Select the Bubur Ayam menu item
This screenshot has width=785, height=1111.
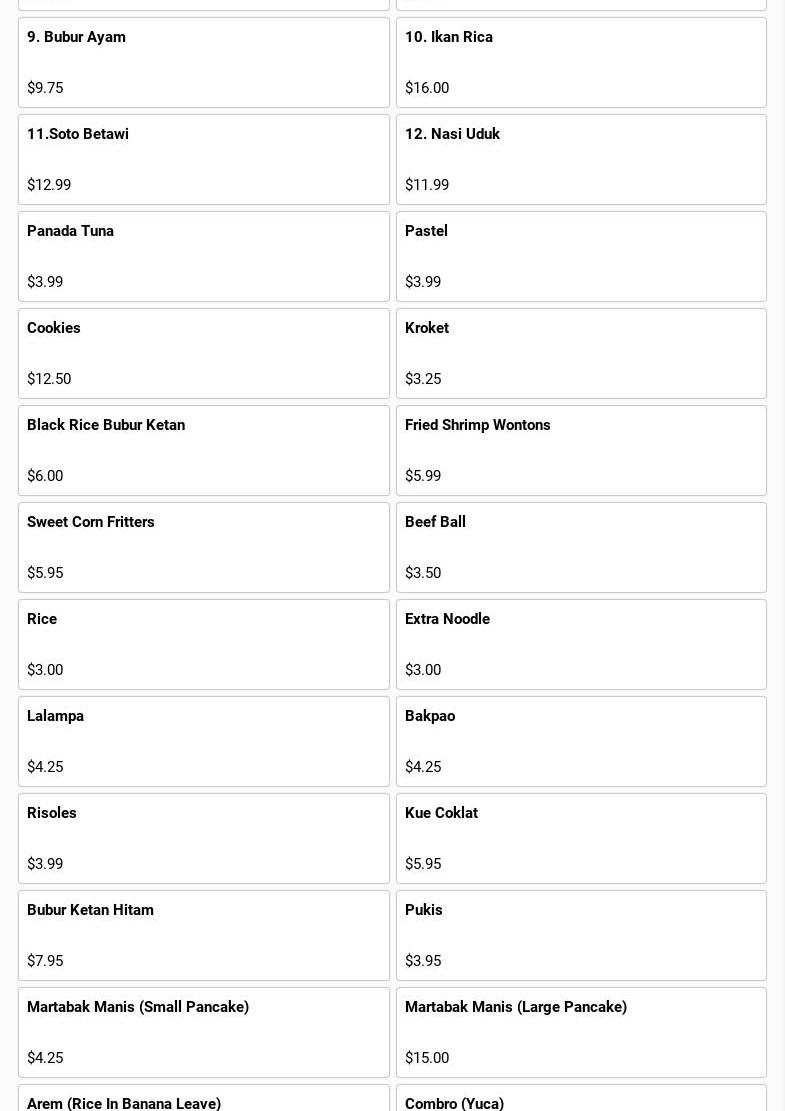coord(203,62)
